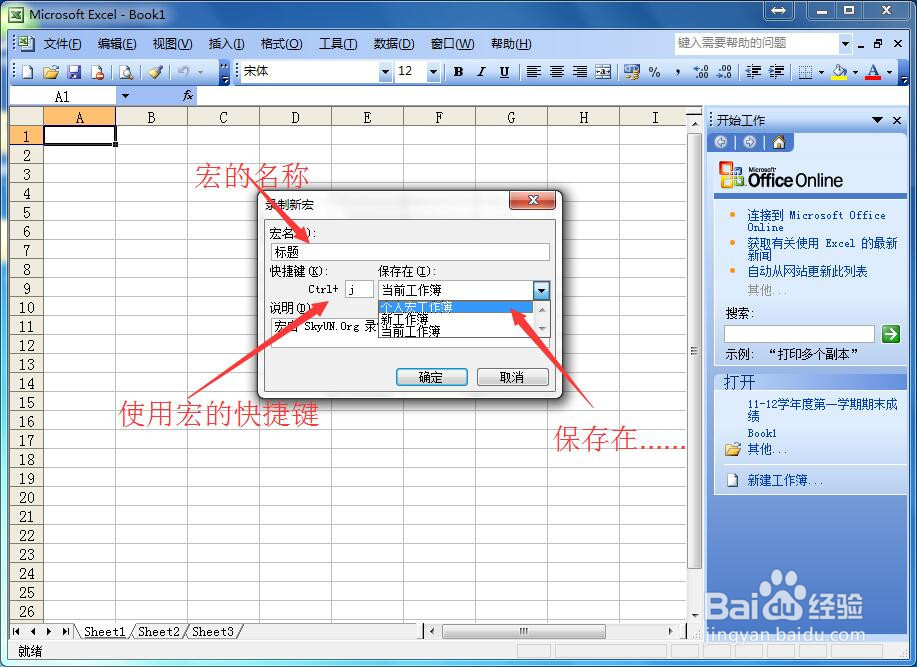Click 取消 button in macro dialog
Screen dimensions: 917x667
coord(512,377)
